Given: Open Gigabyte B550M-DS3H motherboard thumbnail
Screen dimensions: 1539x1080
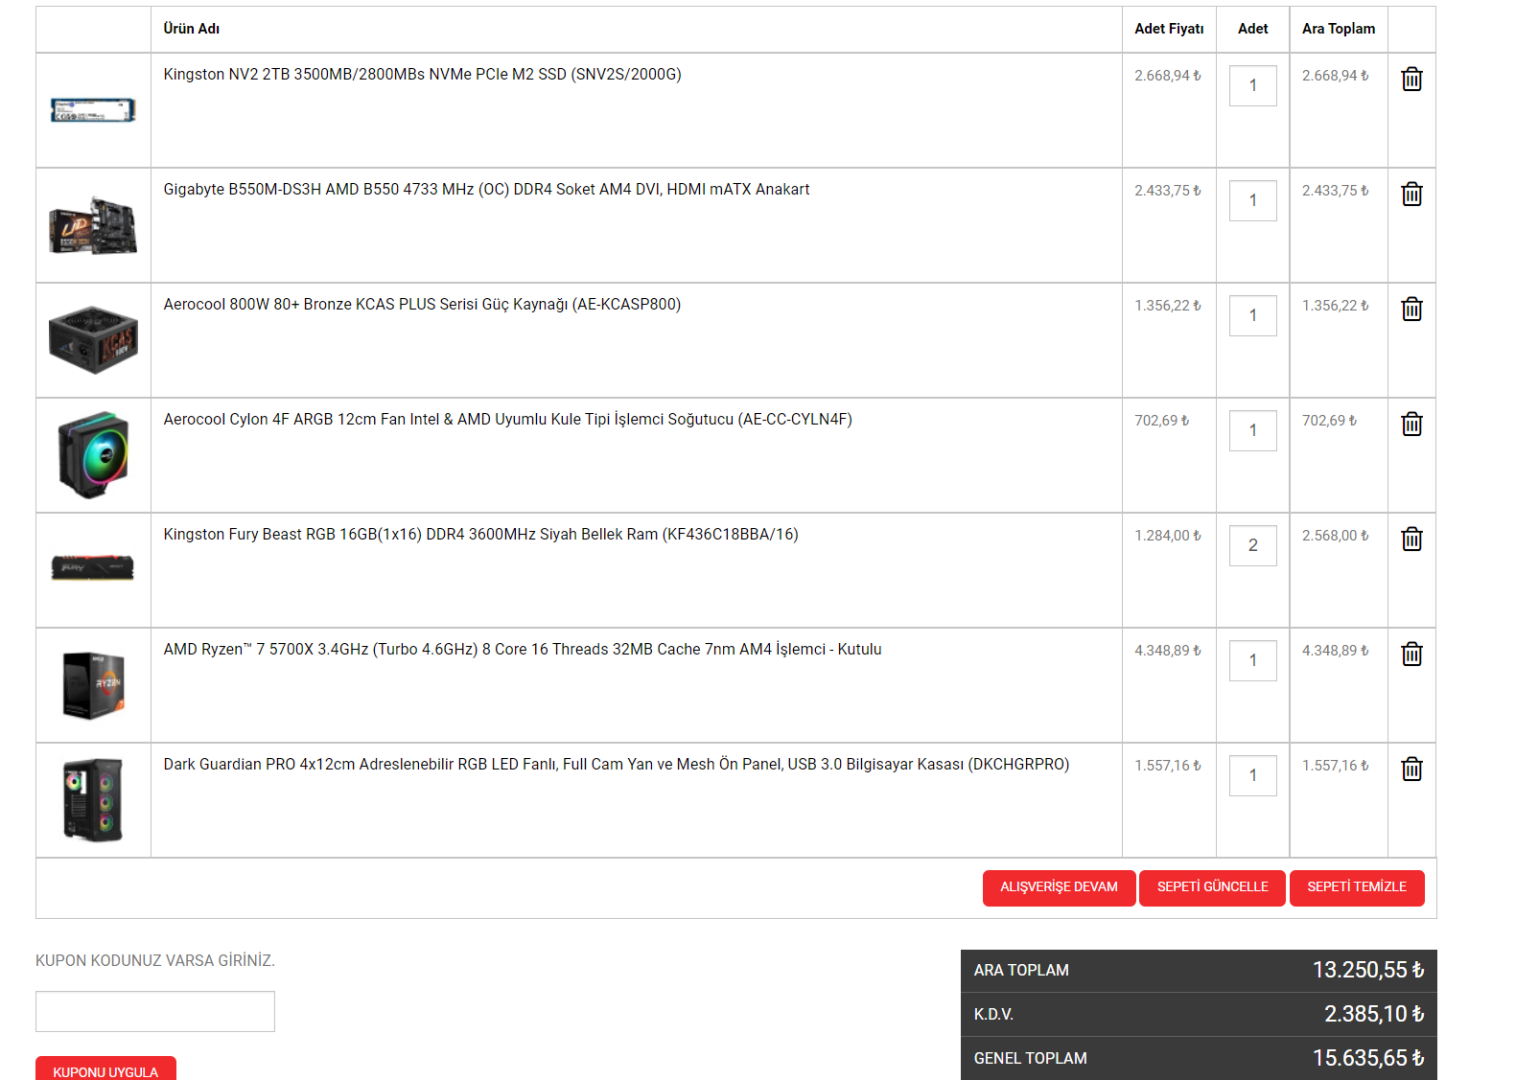Looking at the screenshot, I should click(93, 225).
